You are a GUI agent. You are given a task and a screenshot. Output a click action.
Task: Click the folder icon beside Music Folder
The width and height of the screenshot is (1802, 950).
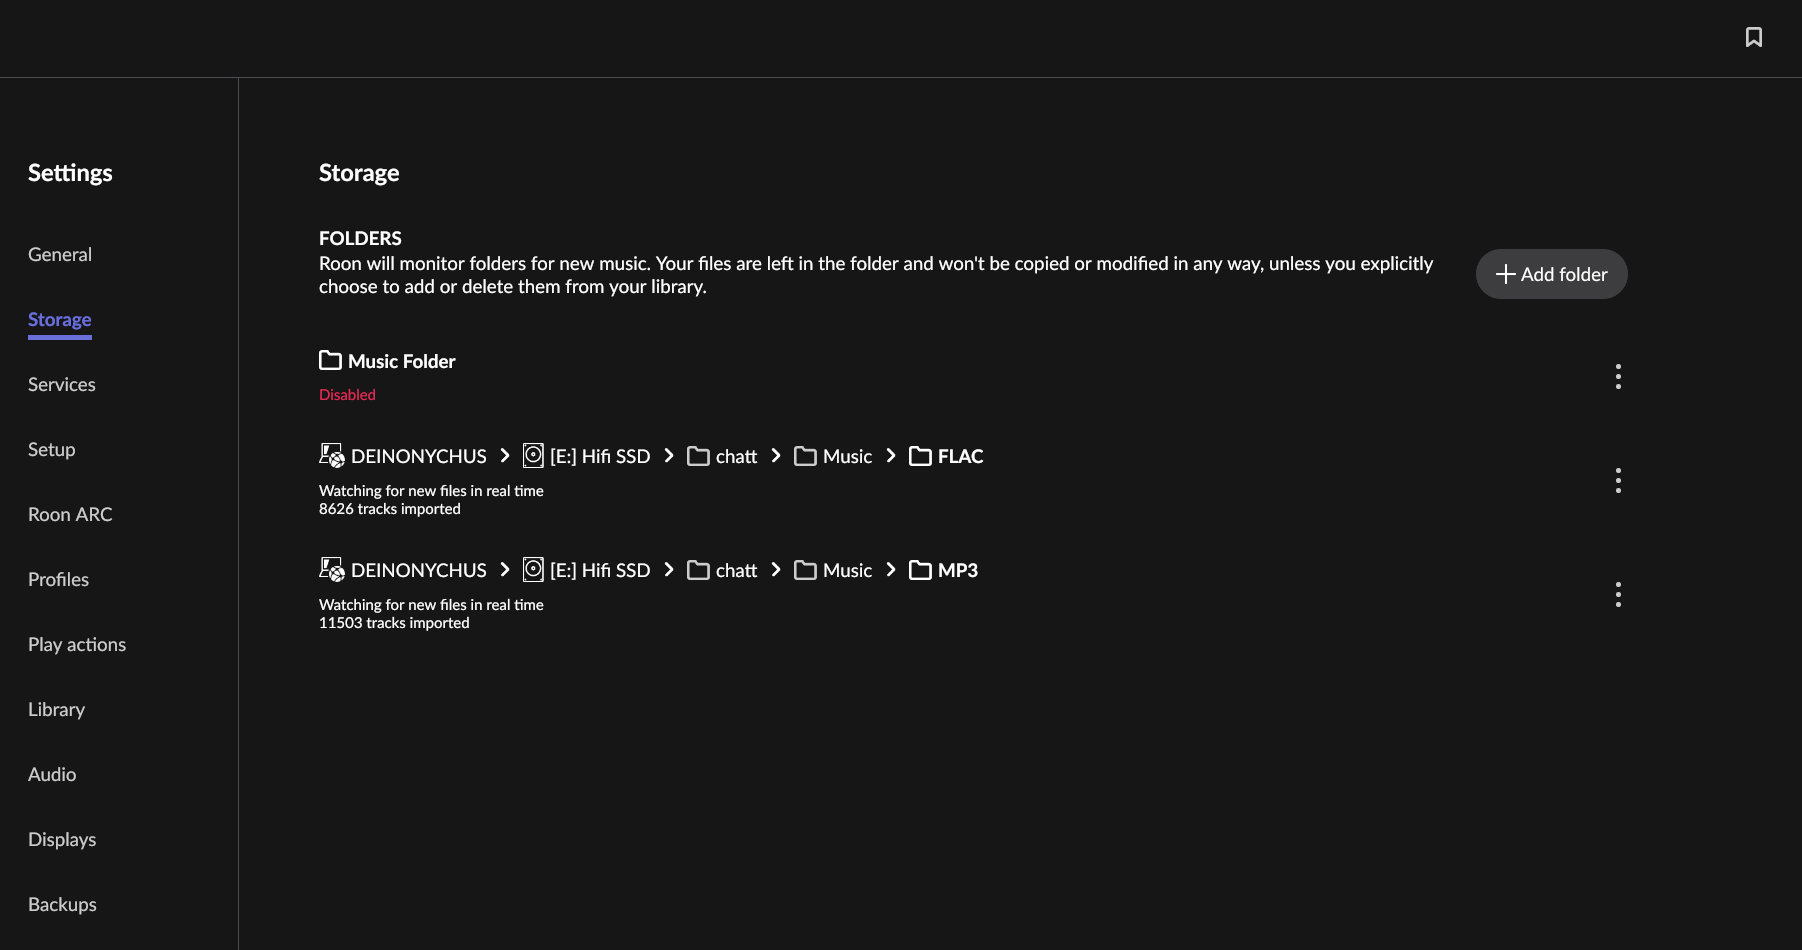point(330,360)
